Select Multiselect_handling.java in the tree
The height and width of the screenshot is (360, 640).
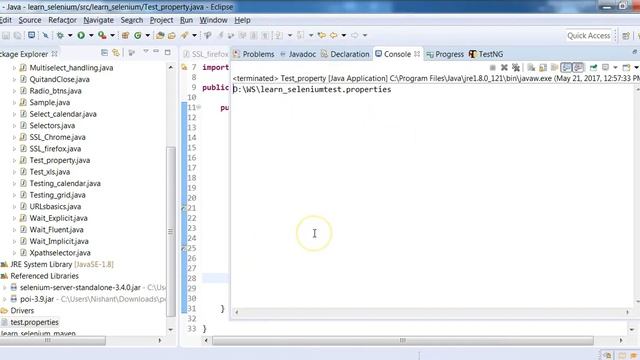click(71, 68)
